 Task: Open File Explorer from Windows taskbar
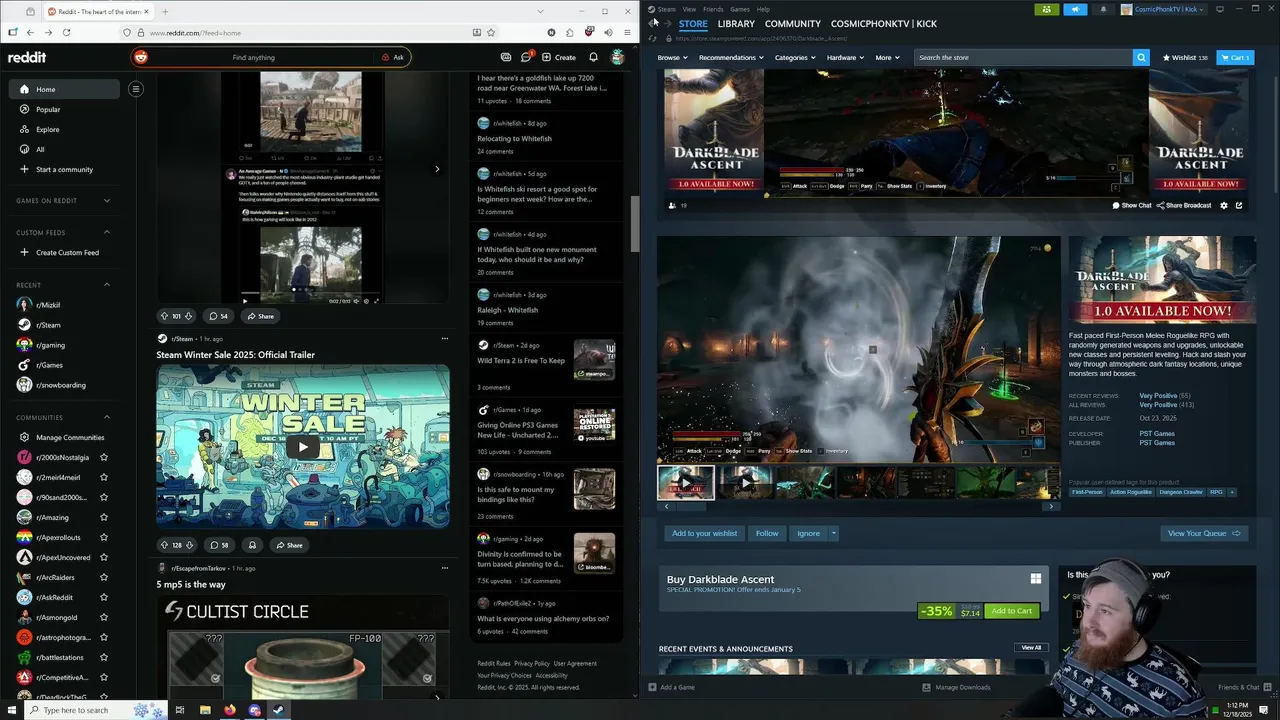click(x=205, y=710)
